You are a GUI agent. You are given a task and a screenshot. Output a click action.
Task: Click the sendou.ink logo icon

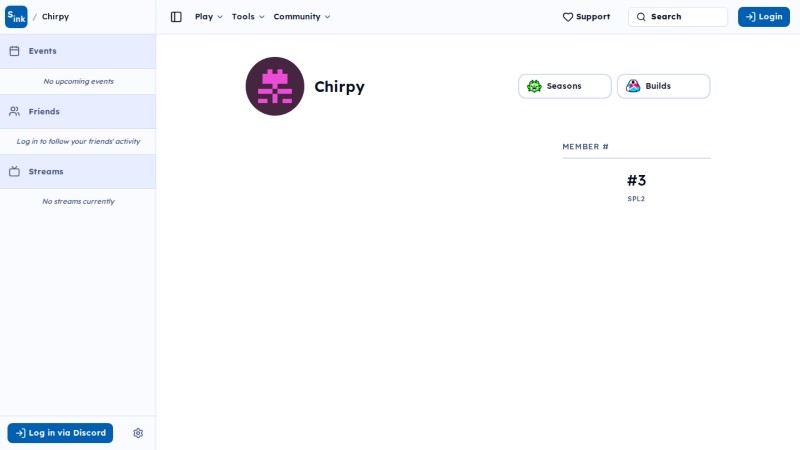point(16,17)
